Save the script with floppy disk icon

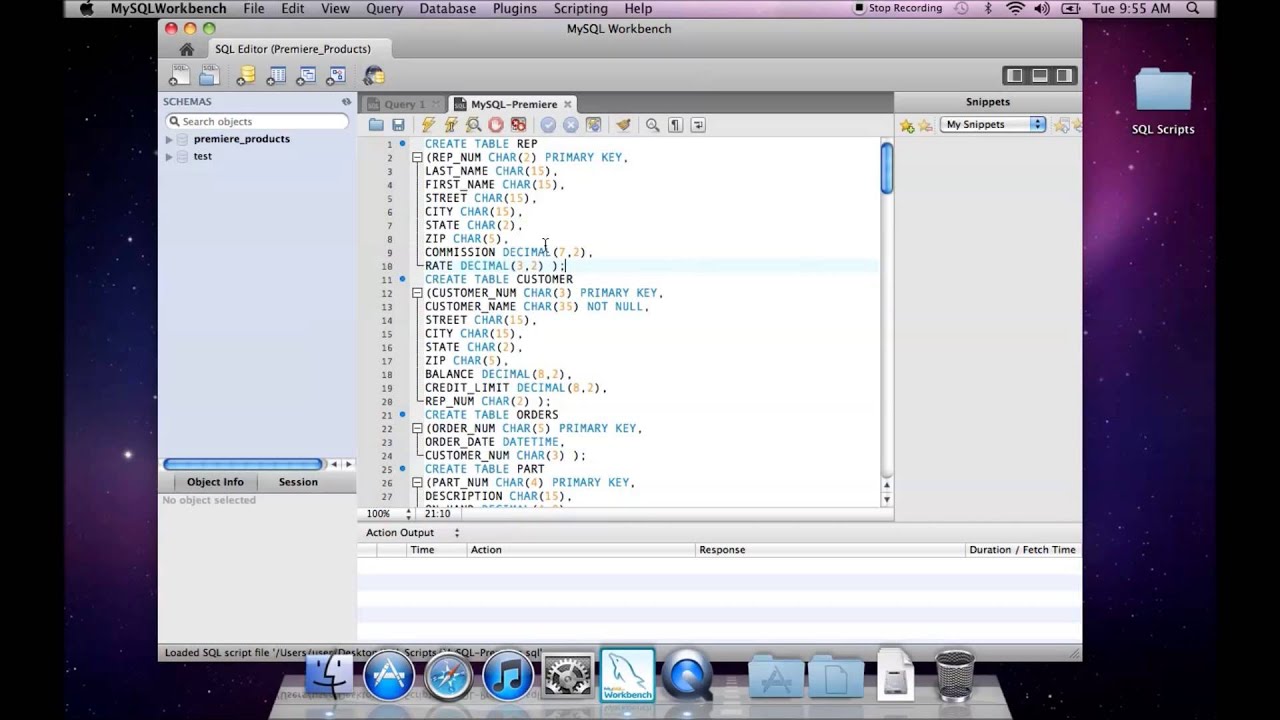point(398,125)
